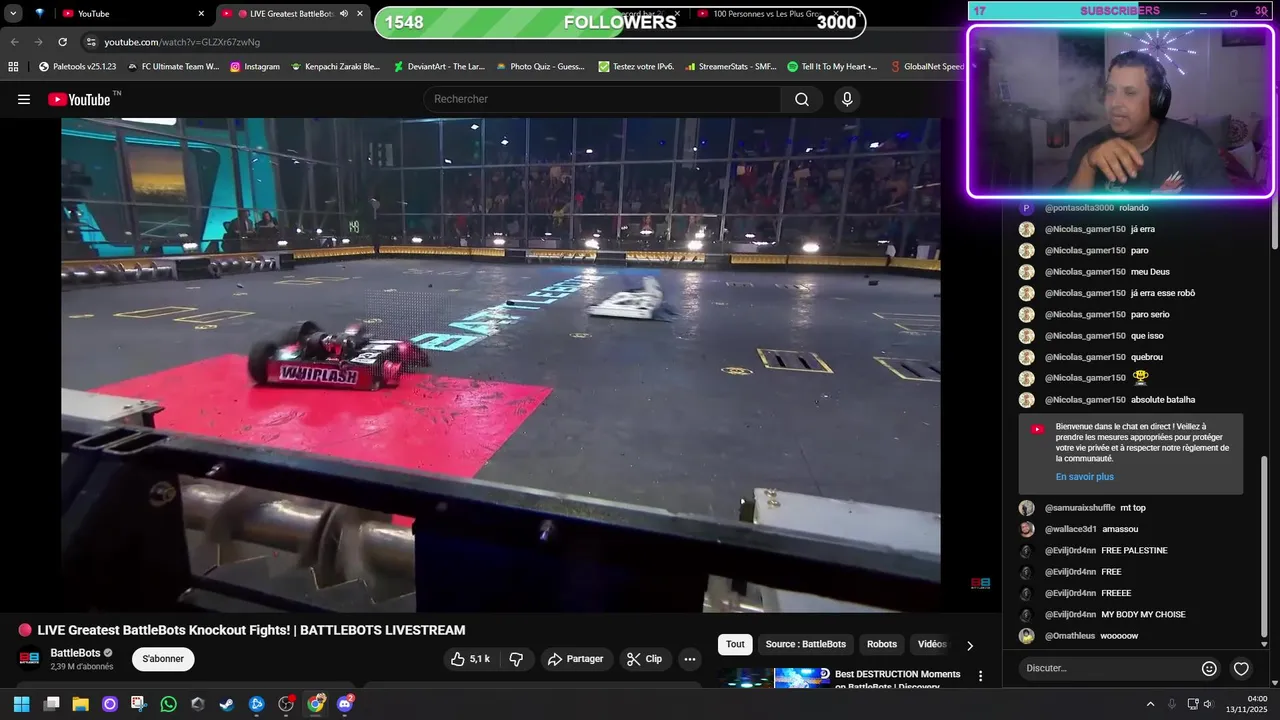Open Testez votre IPv6 bookmark
The width and height of the screenshot is (1280, 720).
coord(636,66)
